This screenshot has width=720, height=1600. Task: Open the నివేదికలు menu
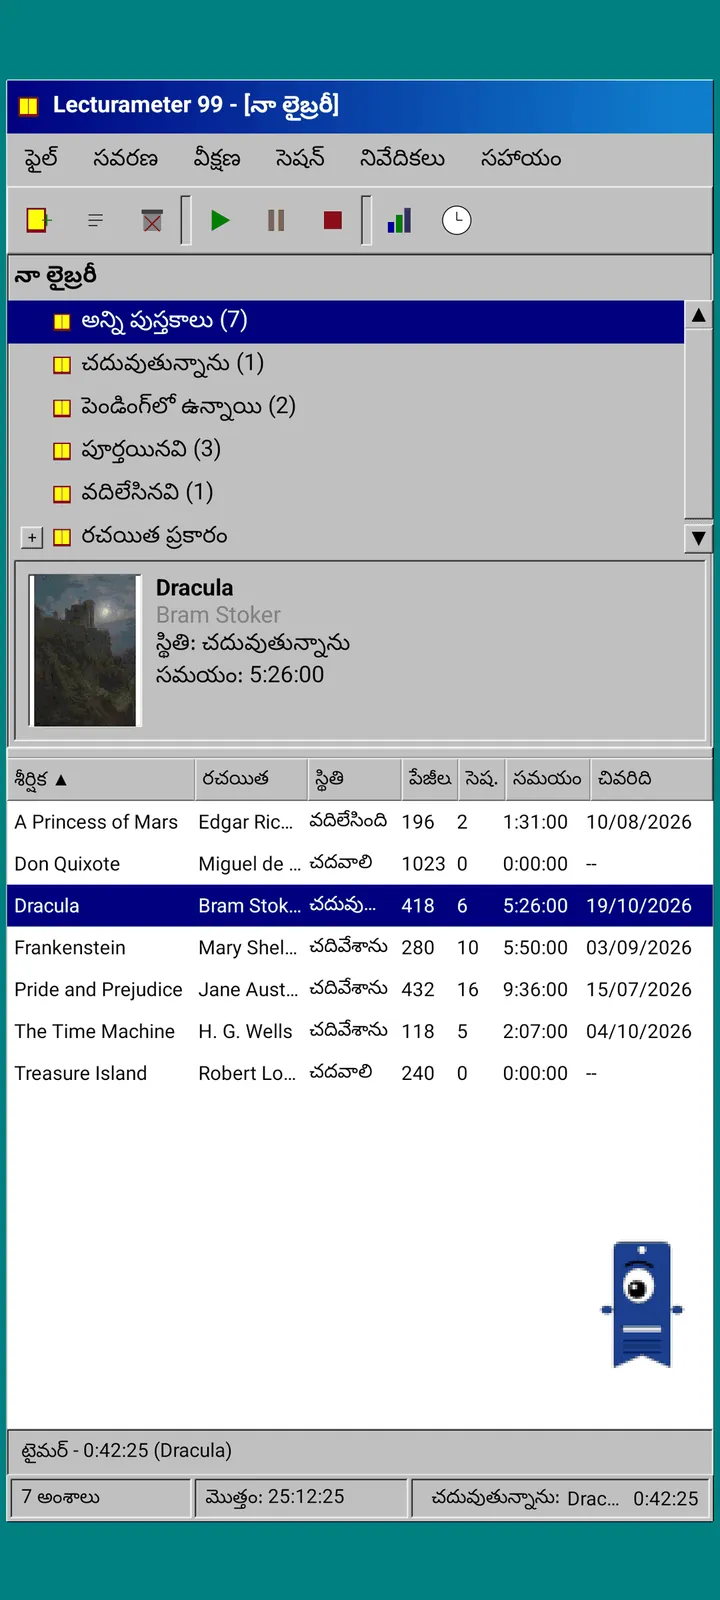(402, 158)
